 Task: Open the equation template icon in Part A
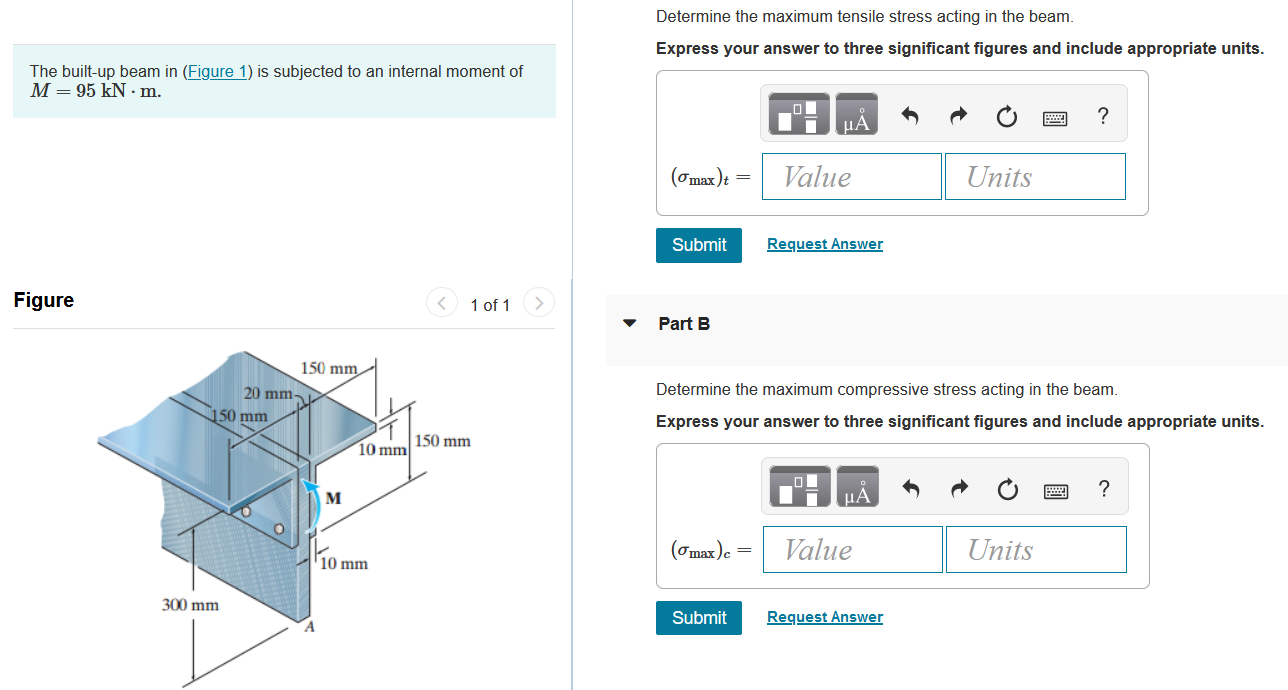pos(797,114)
